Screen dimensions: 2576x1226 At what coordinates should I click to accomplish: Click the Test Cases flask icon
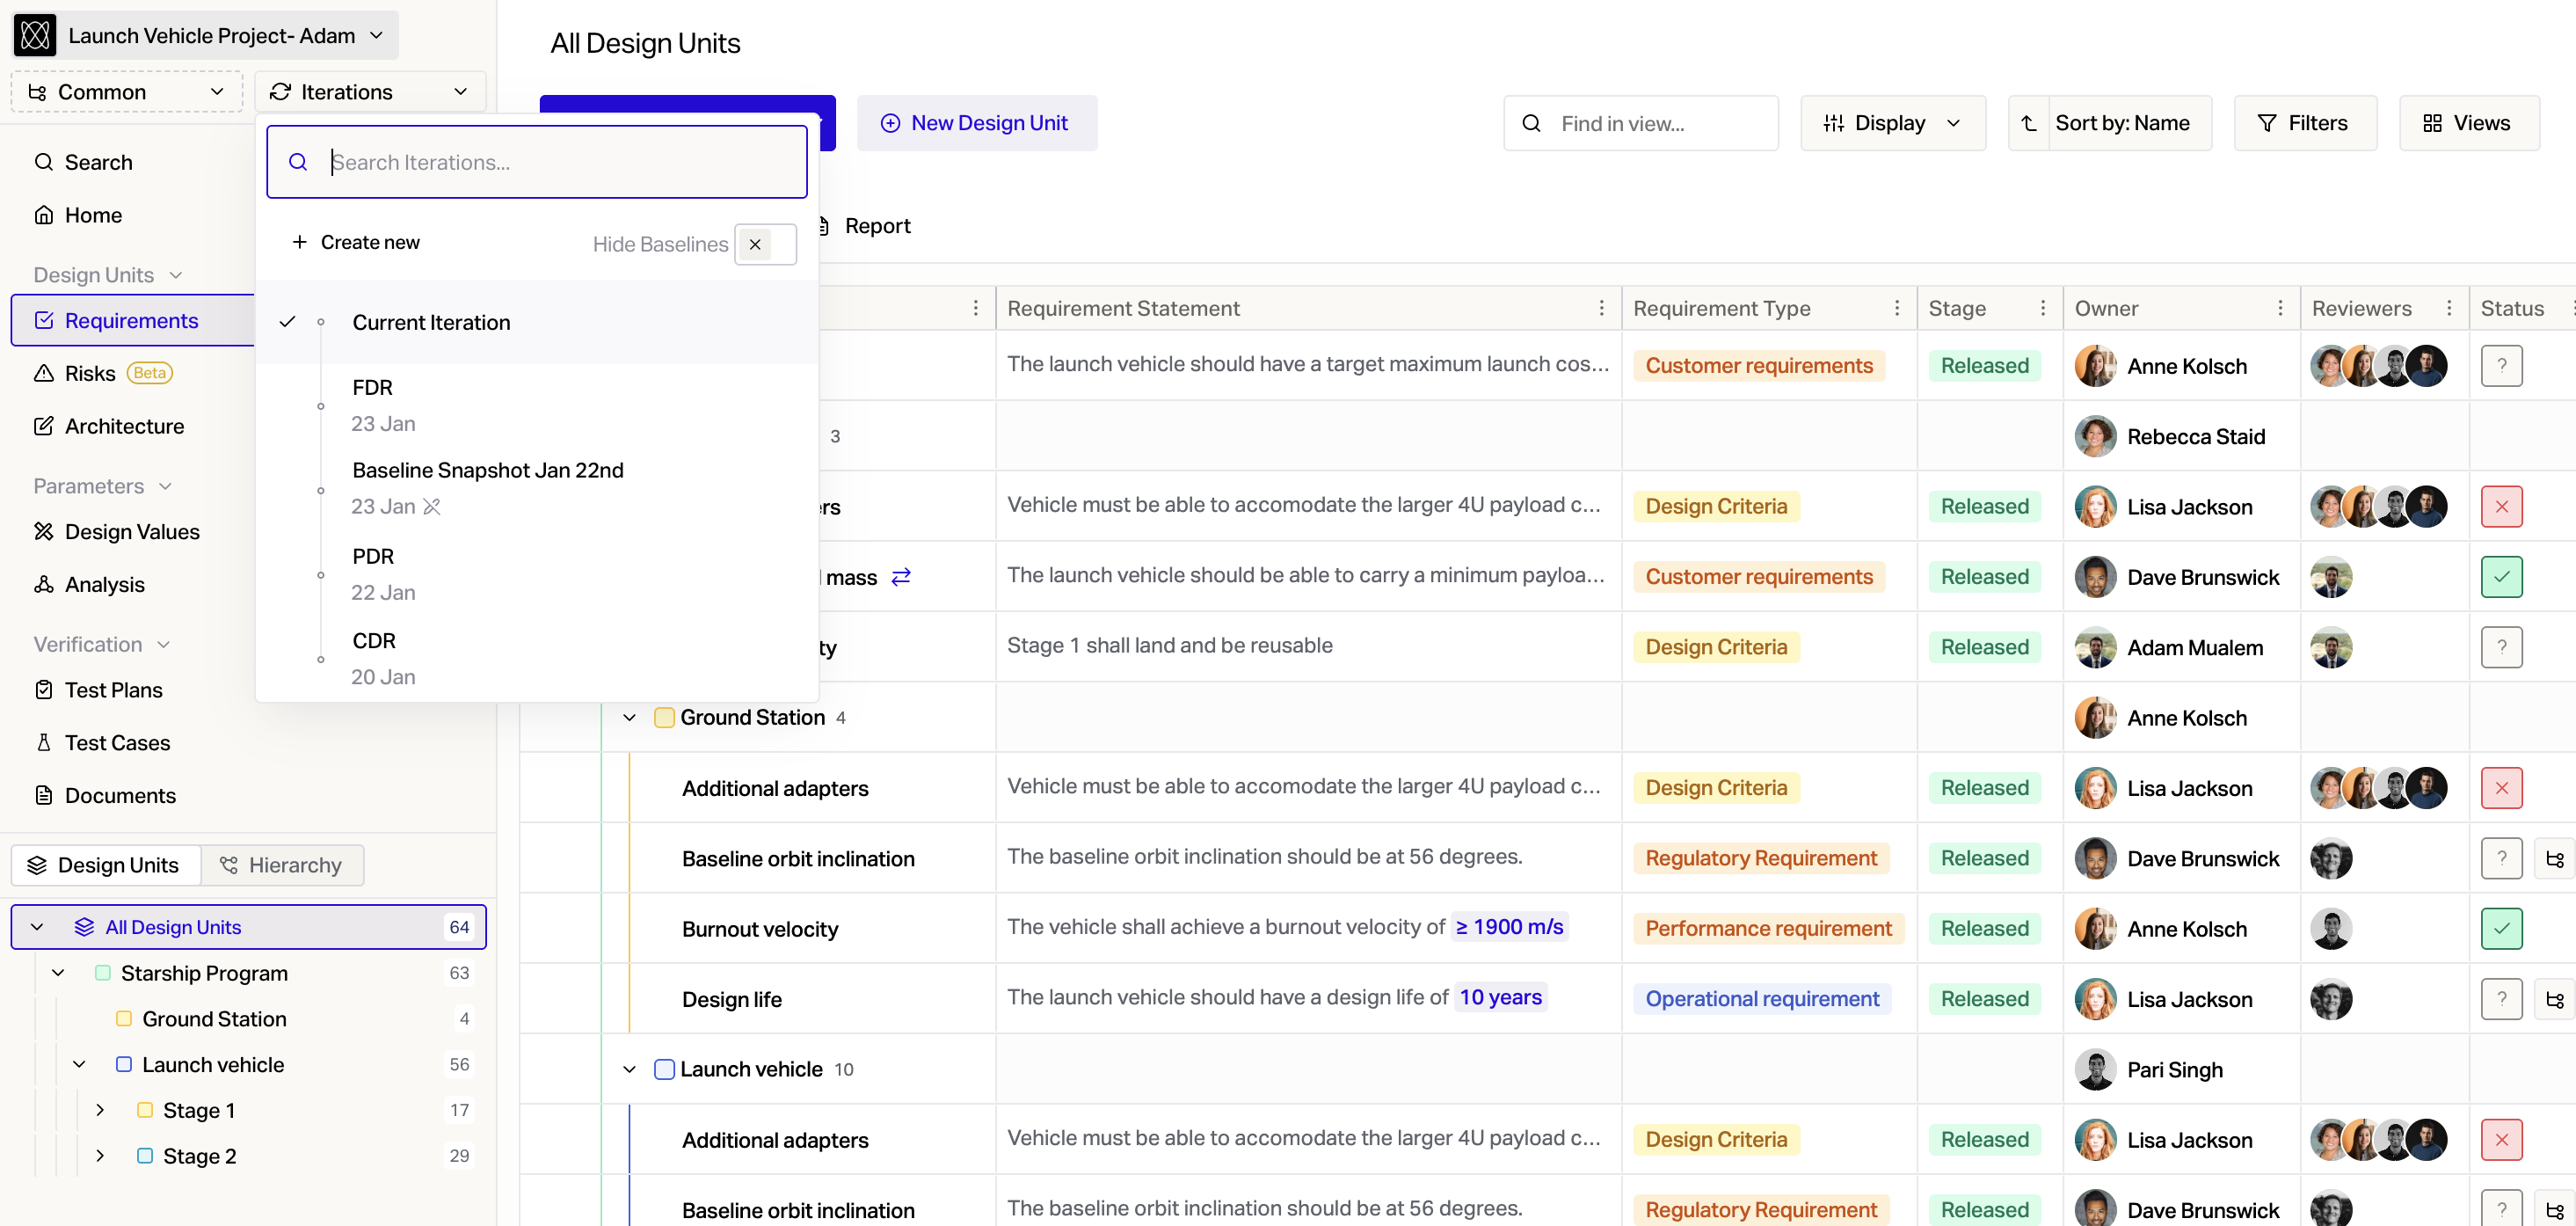[43, 743]
